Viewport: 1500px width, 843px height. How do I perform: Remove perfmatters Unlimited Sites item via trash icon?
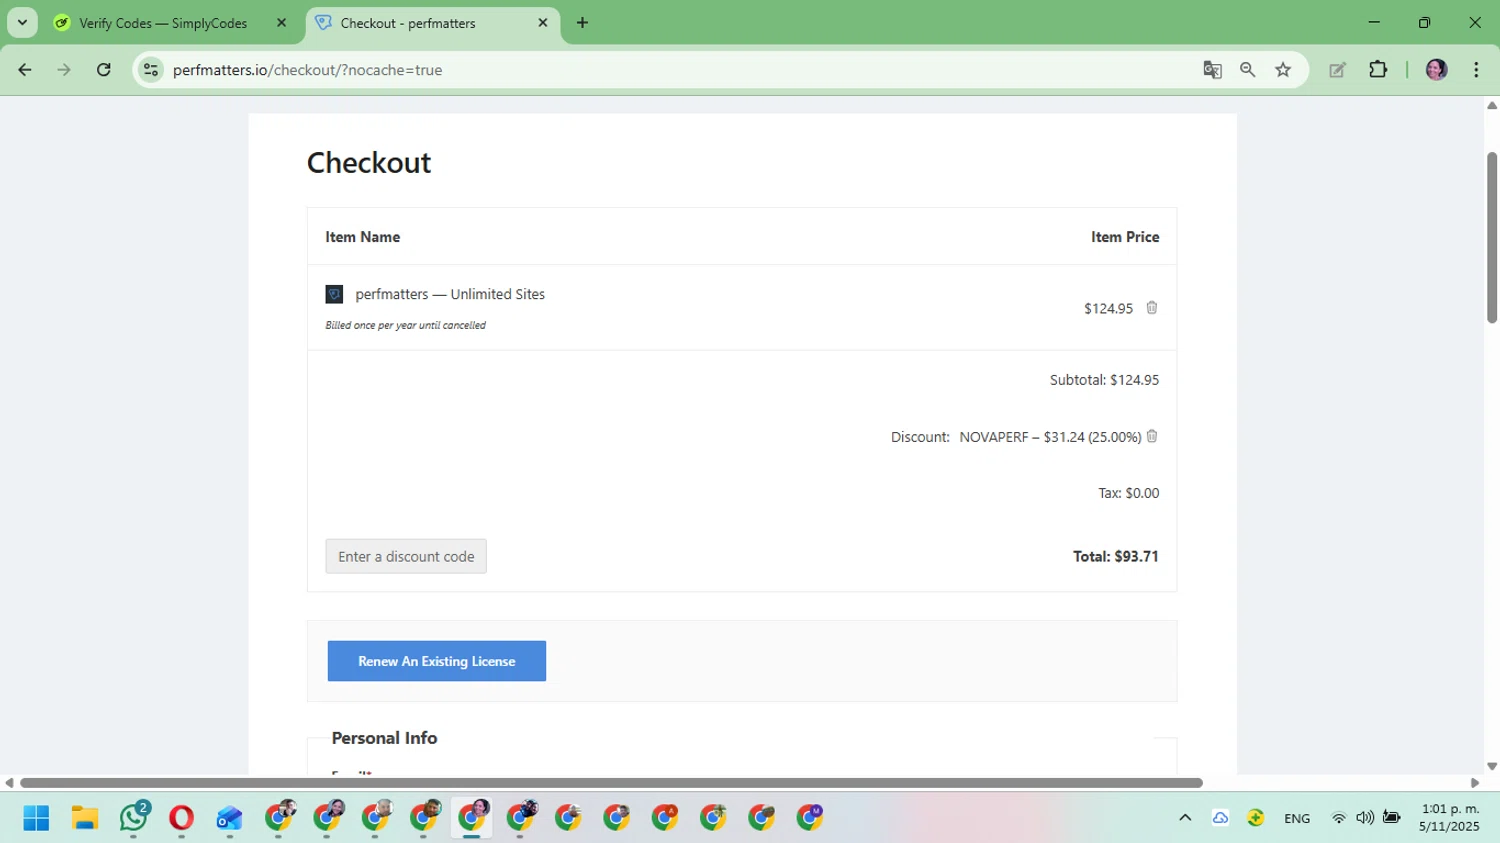[x=1152, y=308]
